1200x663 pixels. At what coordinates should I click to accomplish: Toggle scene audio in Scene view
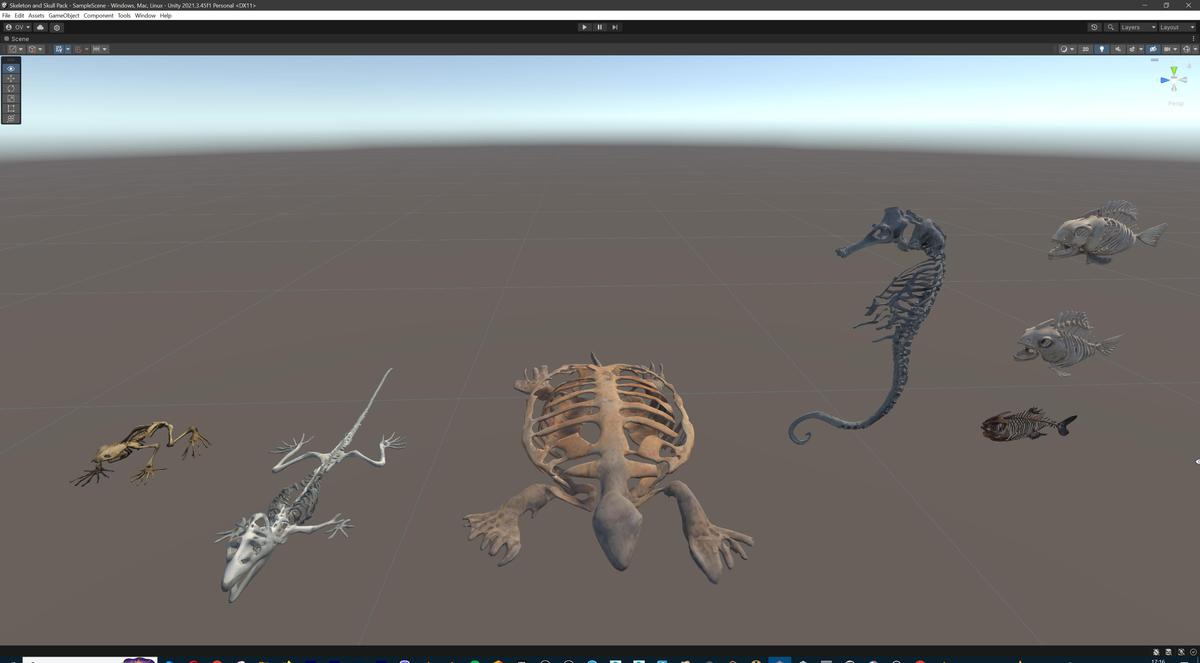pyautogui.click(x=1118, y=49)
